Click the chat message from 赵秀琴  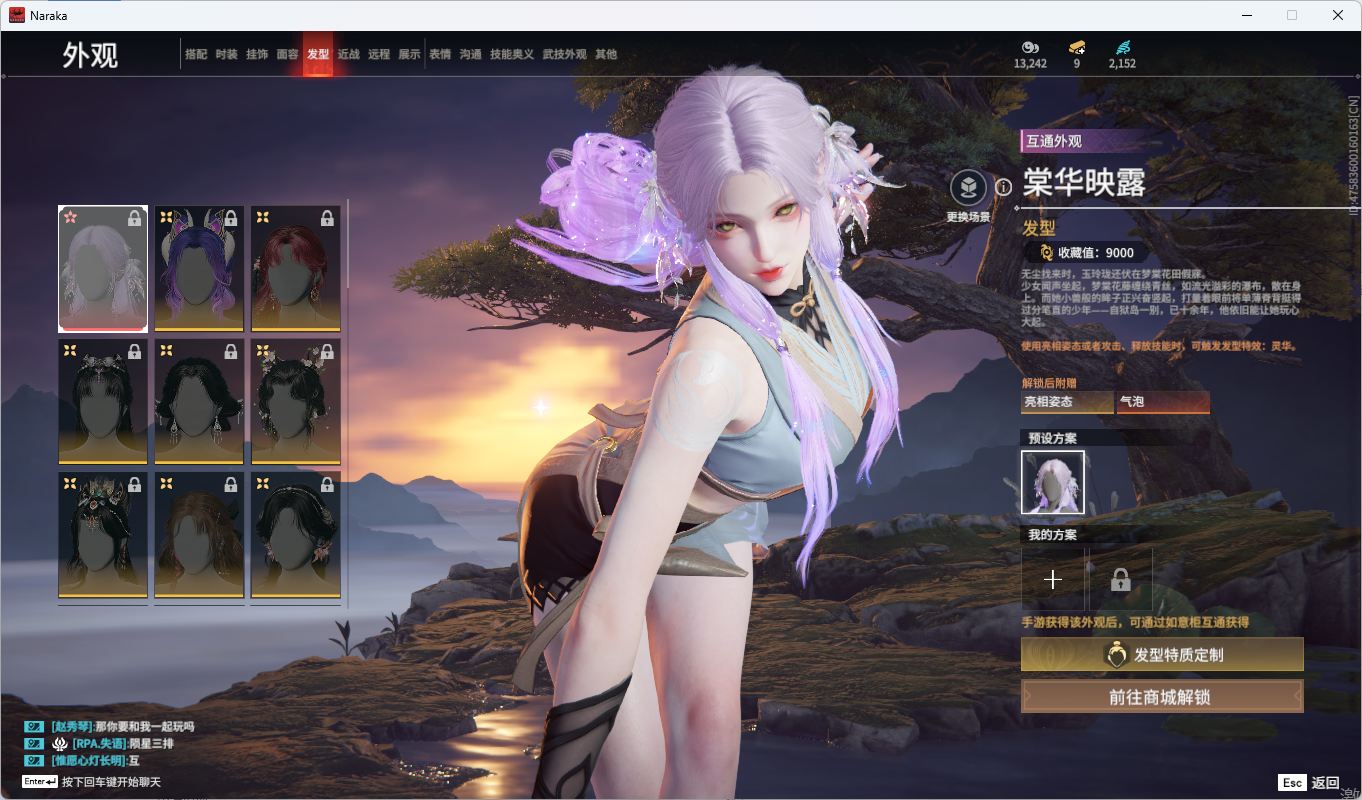pyautogui.click(x=123, y=727)
